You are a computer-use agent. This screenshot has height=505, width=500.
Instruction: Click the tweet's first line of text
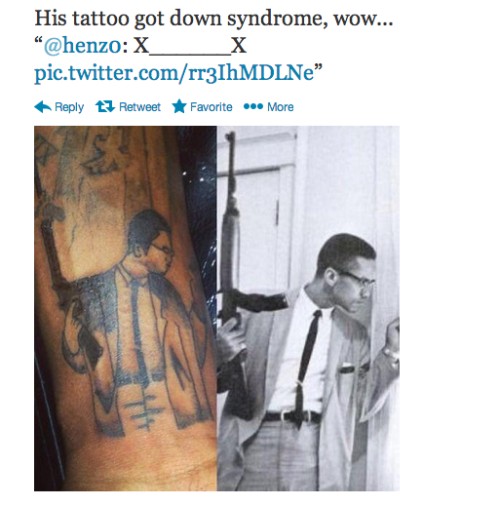pos(214,18)
